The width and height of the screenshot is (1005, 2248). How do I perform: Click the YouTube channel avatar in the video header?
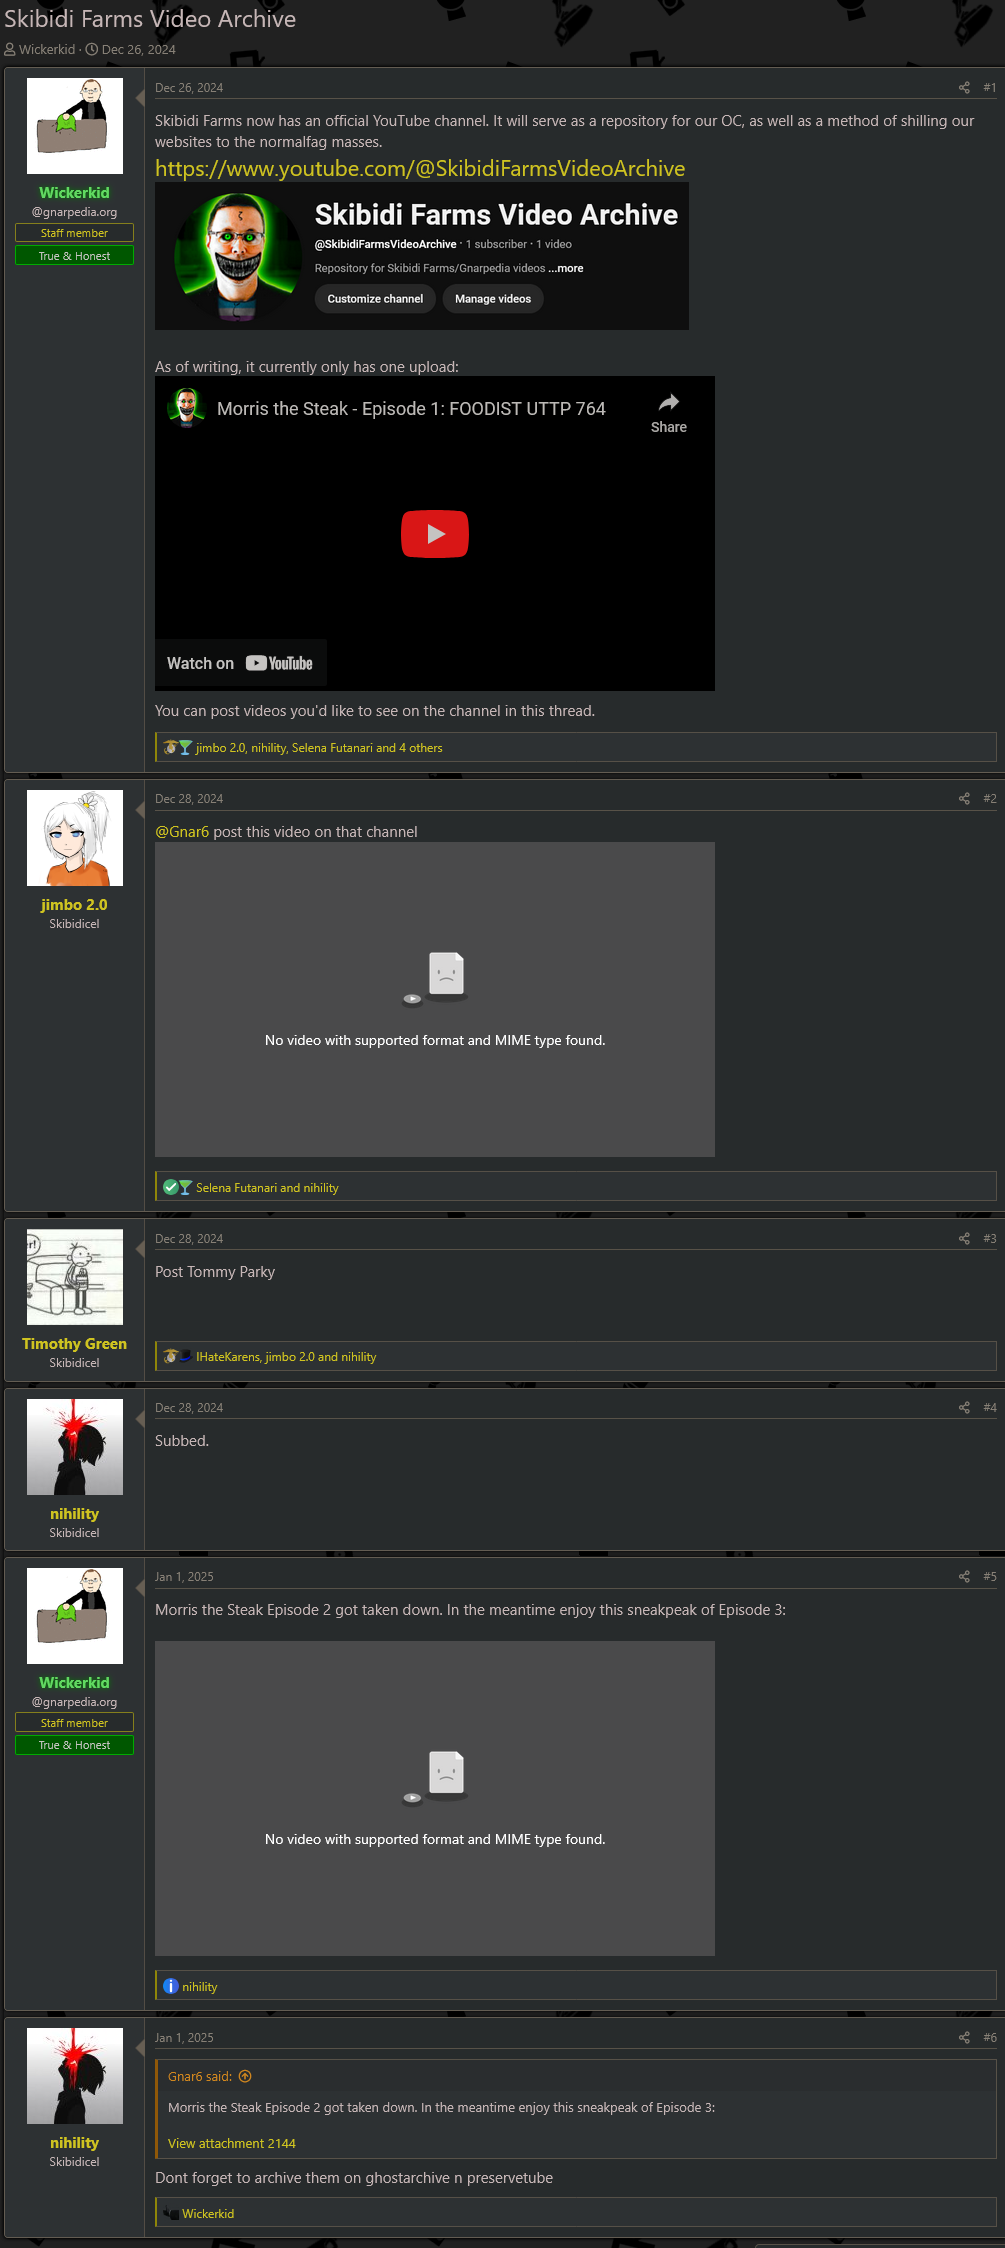pyautogui.click(x=186, y=408)
